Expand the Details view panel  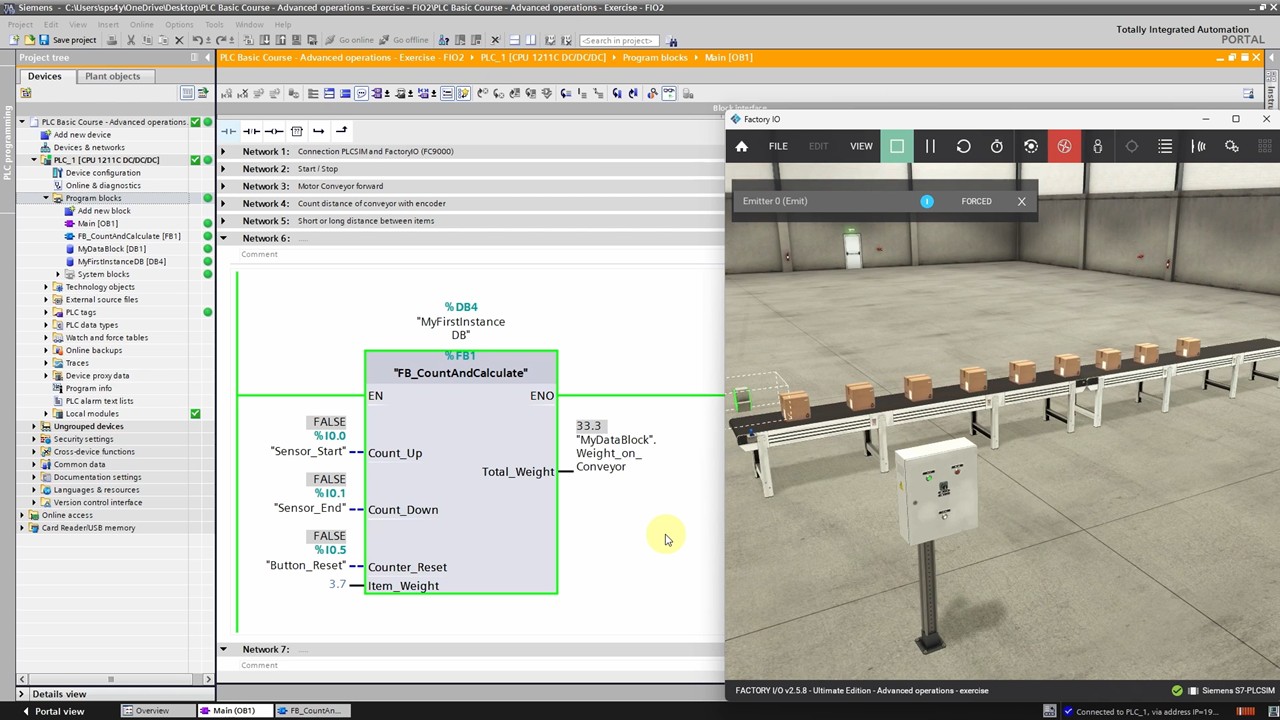pos(21,694)
